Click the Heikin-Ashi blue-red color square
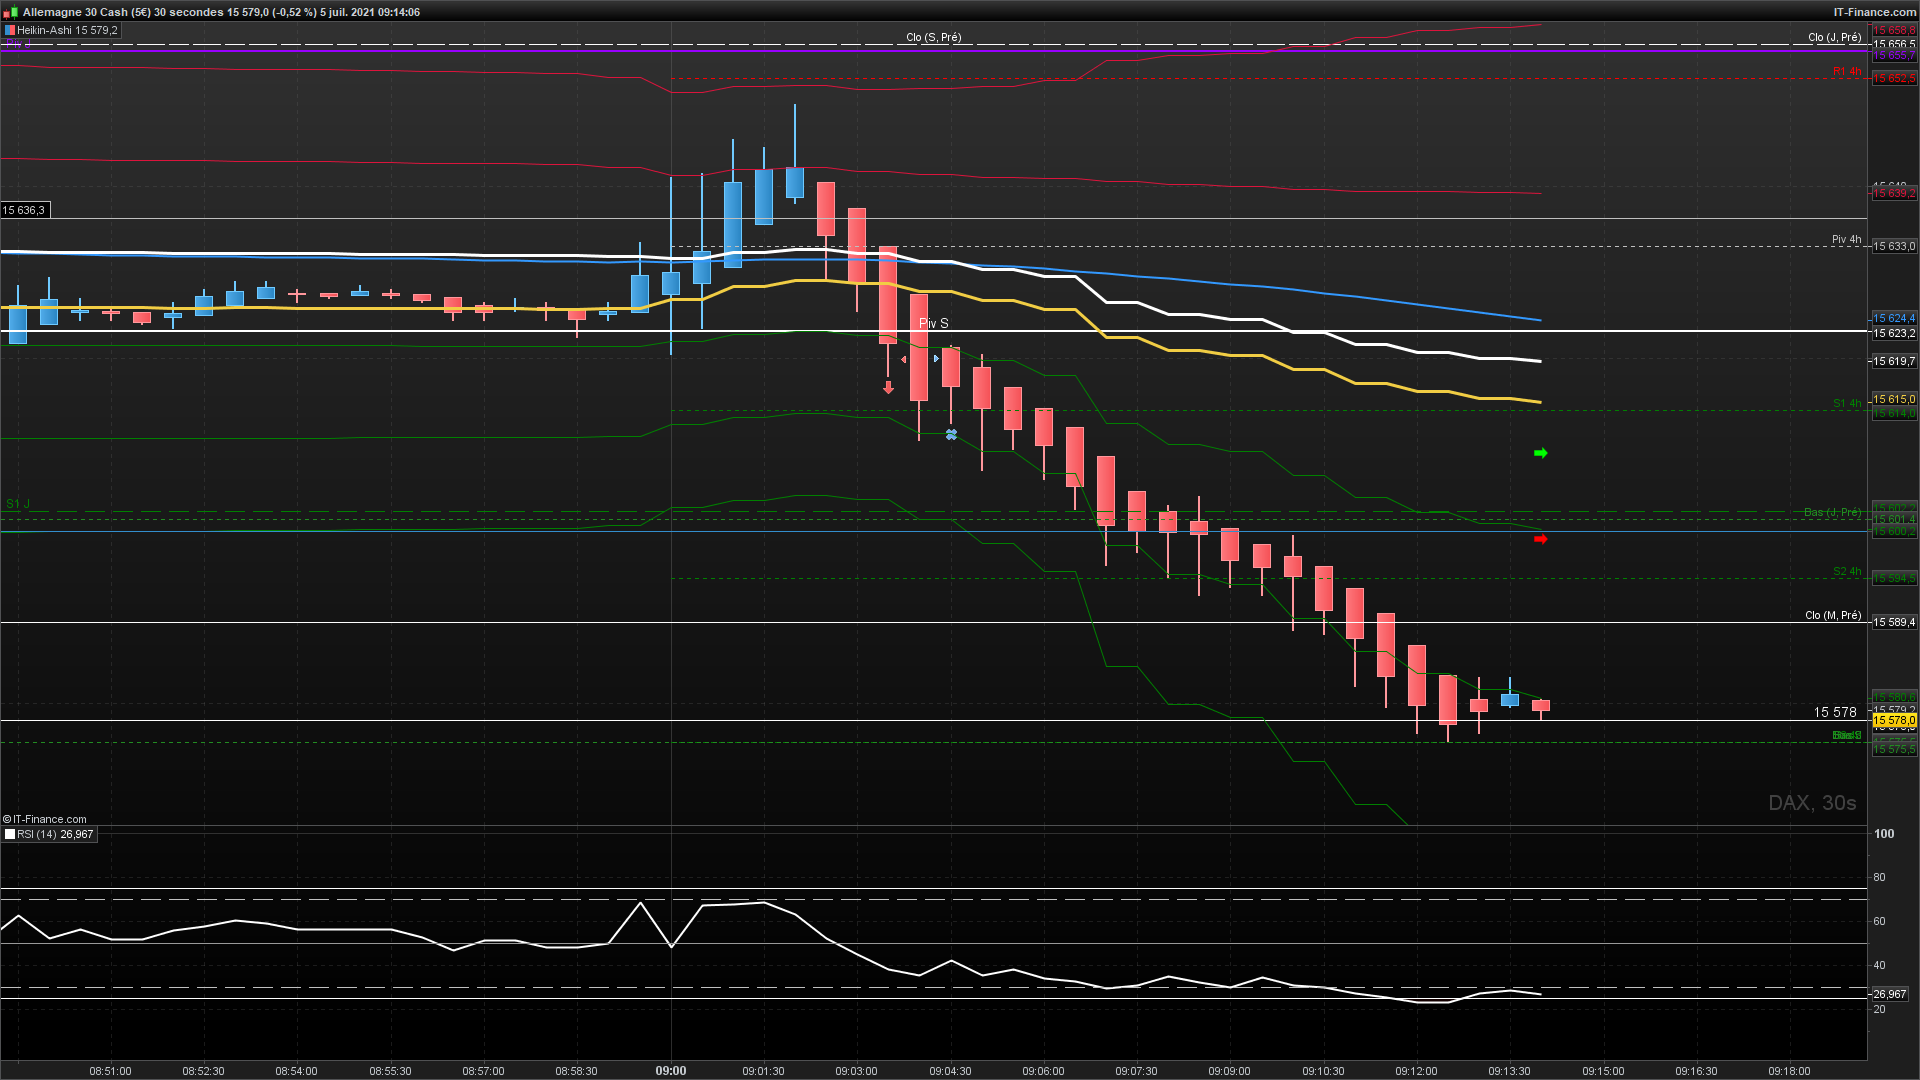This screenshot has height=1080, width=1920. pyautogui.click(x=10, y=31)
